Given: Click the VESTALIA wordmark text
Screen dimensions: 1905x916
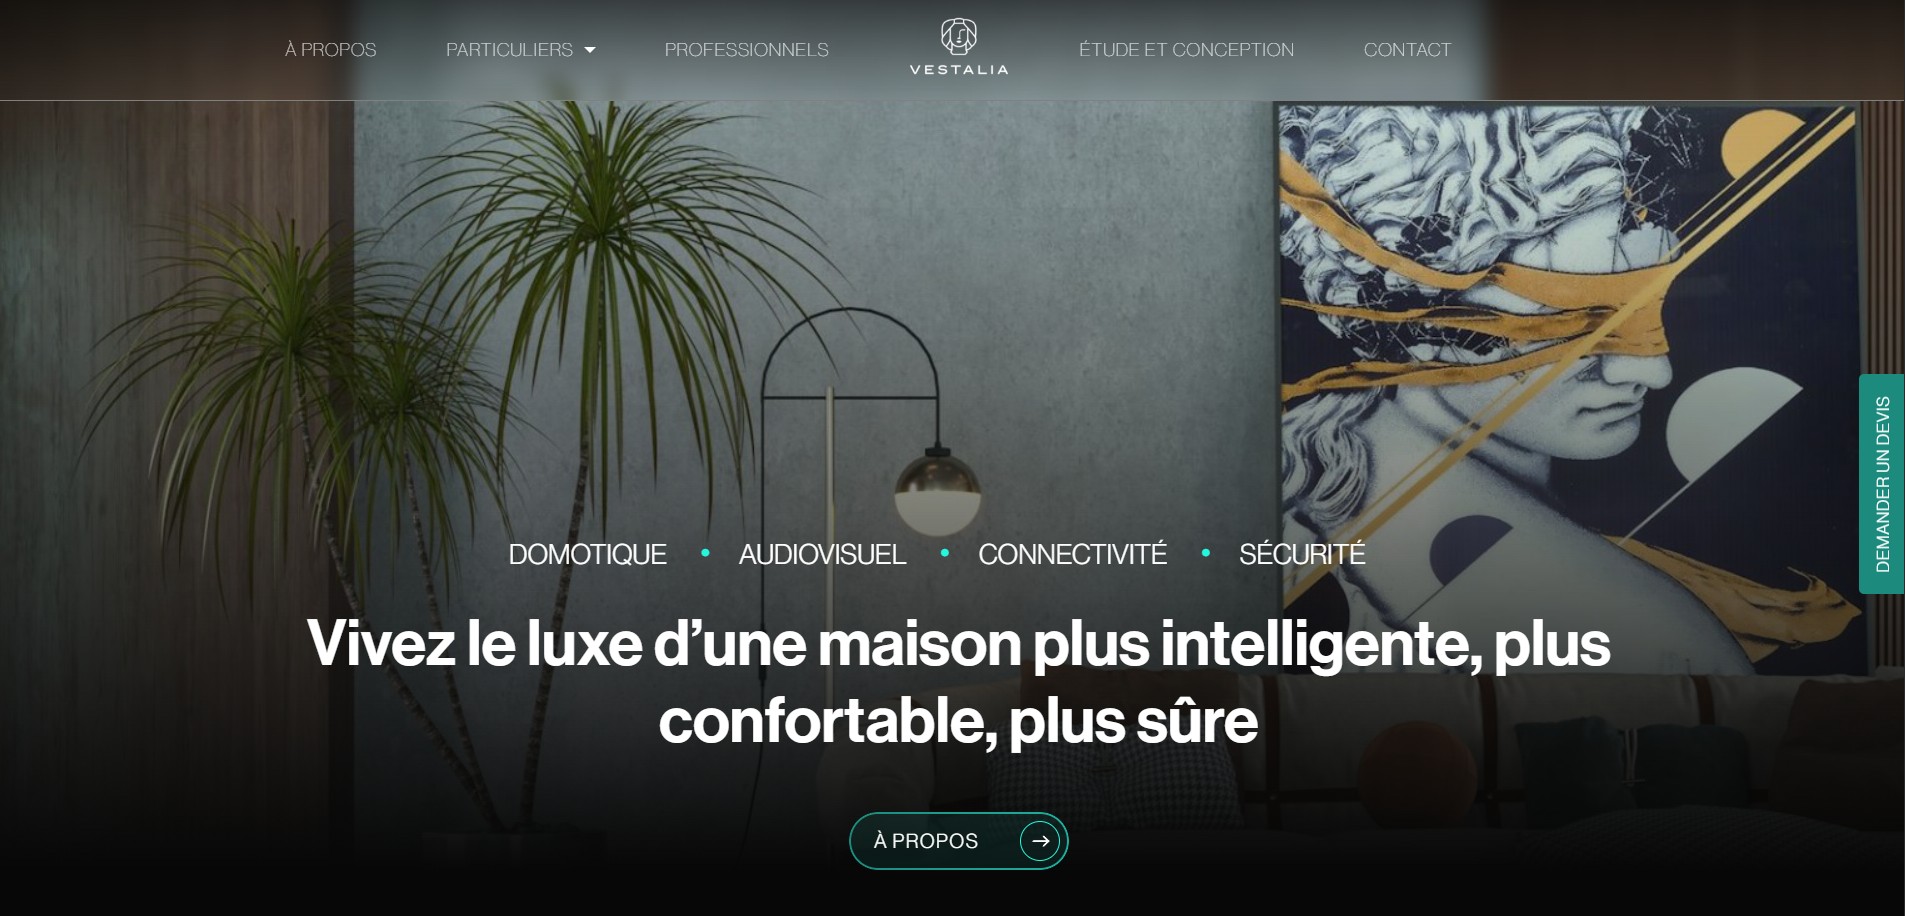Looking at the screenshot, I should coord(959,70).
